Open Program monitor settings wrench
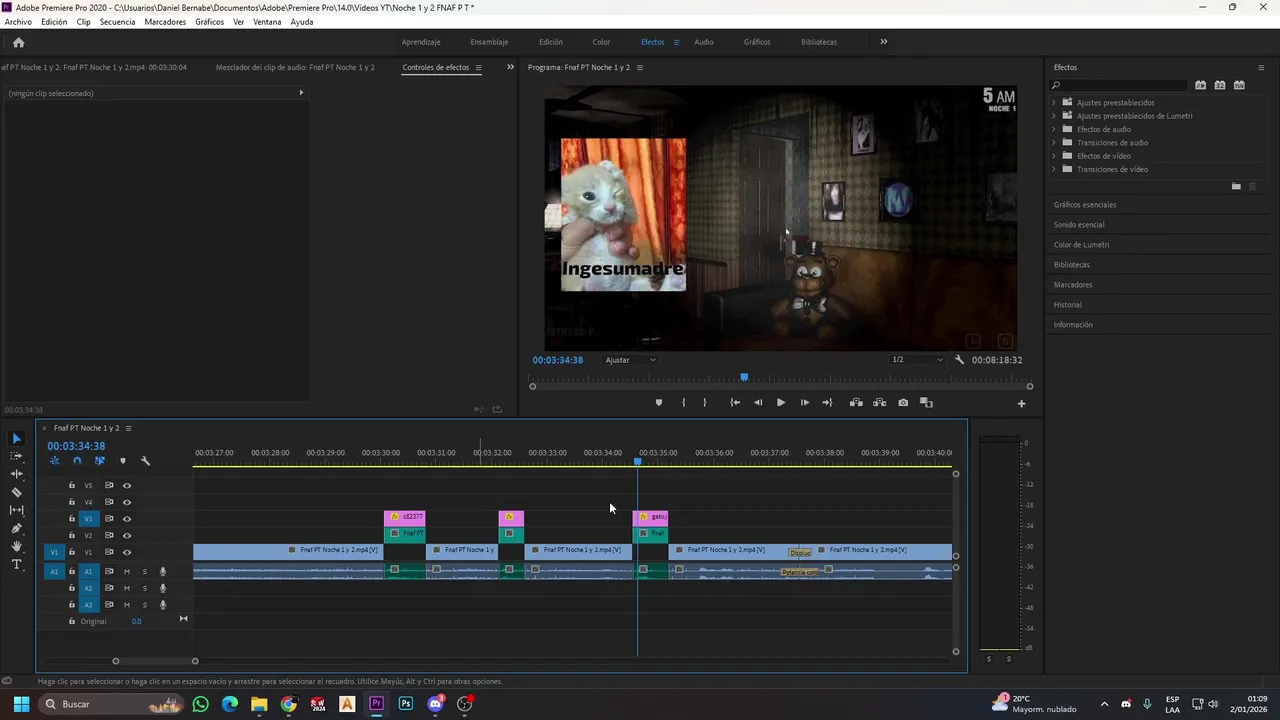 (959, 360)
